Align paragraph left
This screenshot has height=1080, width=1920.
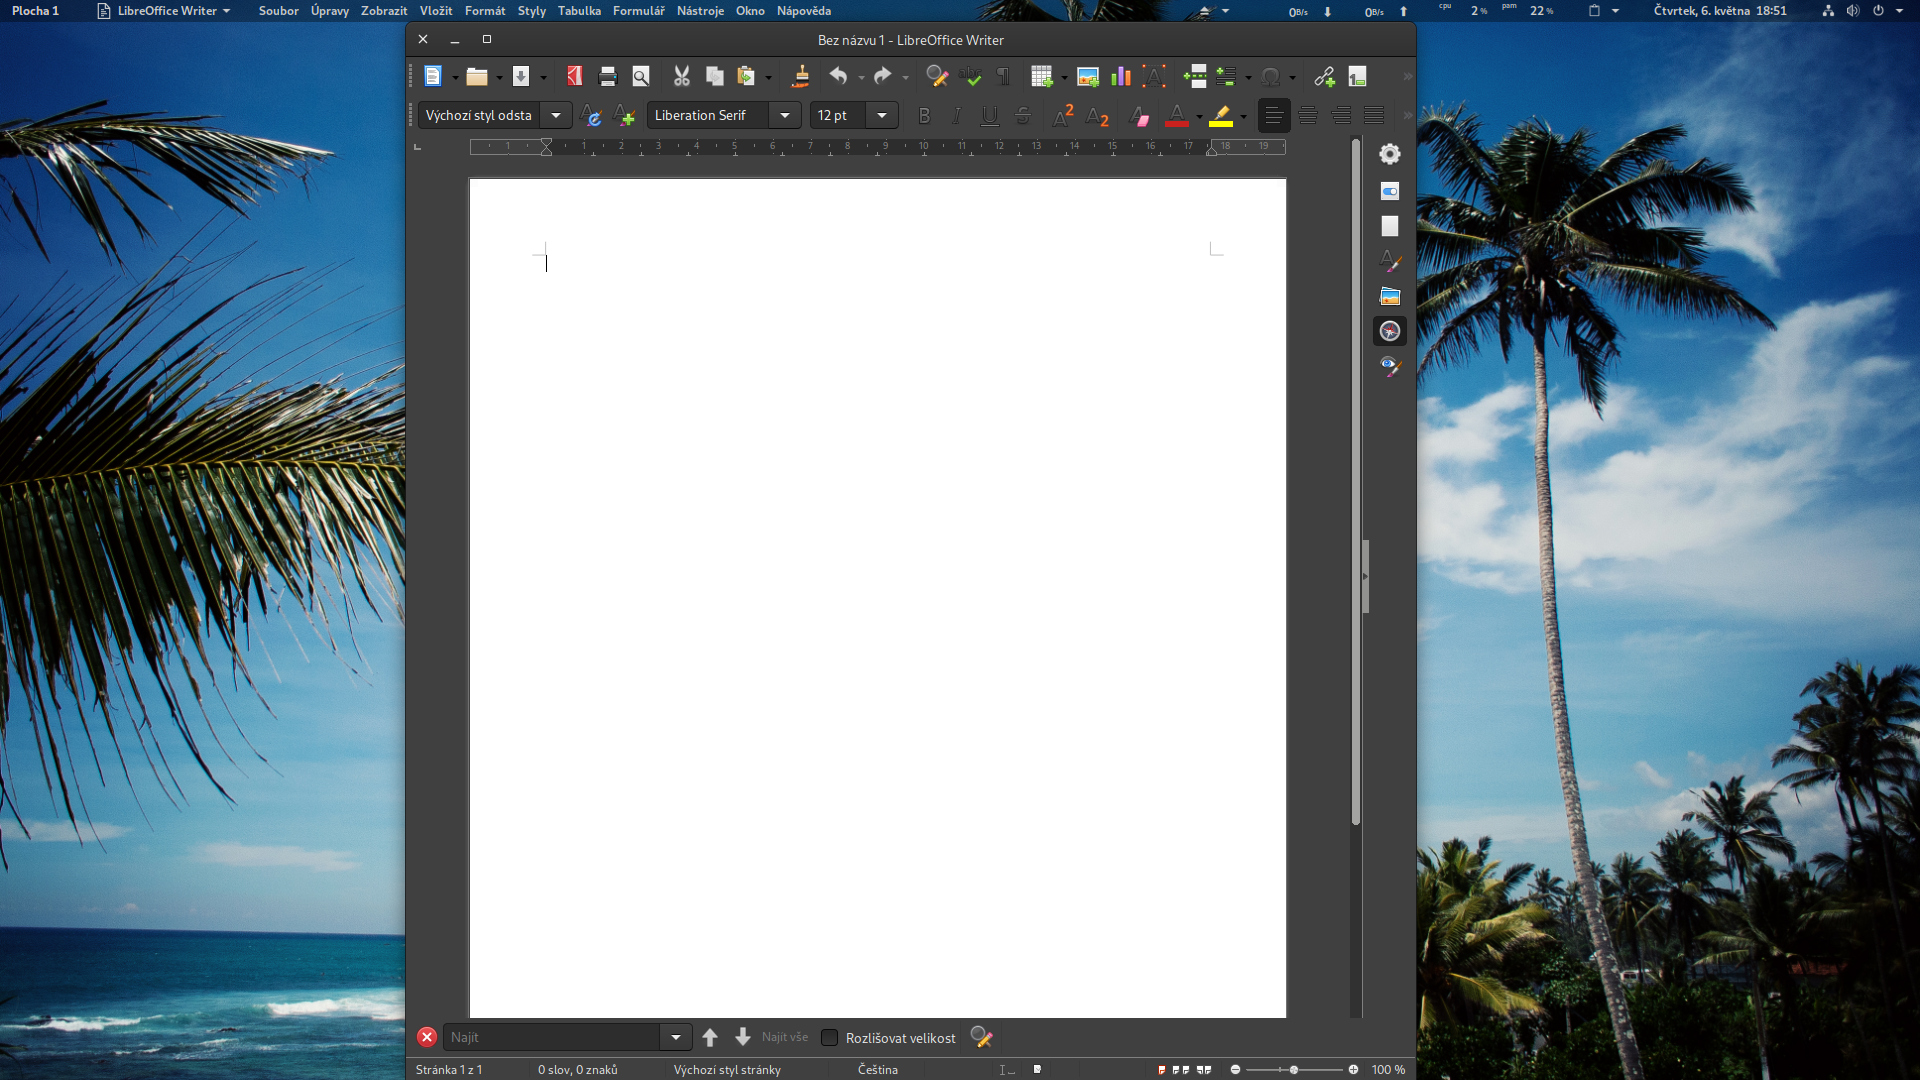(1274, 116)
